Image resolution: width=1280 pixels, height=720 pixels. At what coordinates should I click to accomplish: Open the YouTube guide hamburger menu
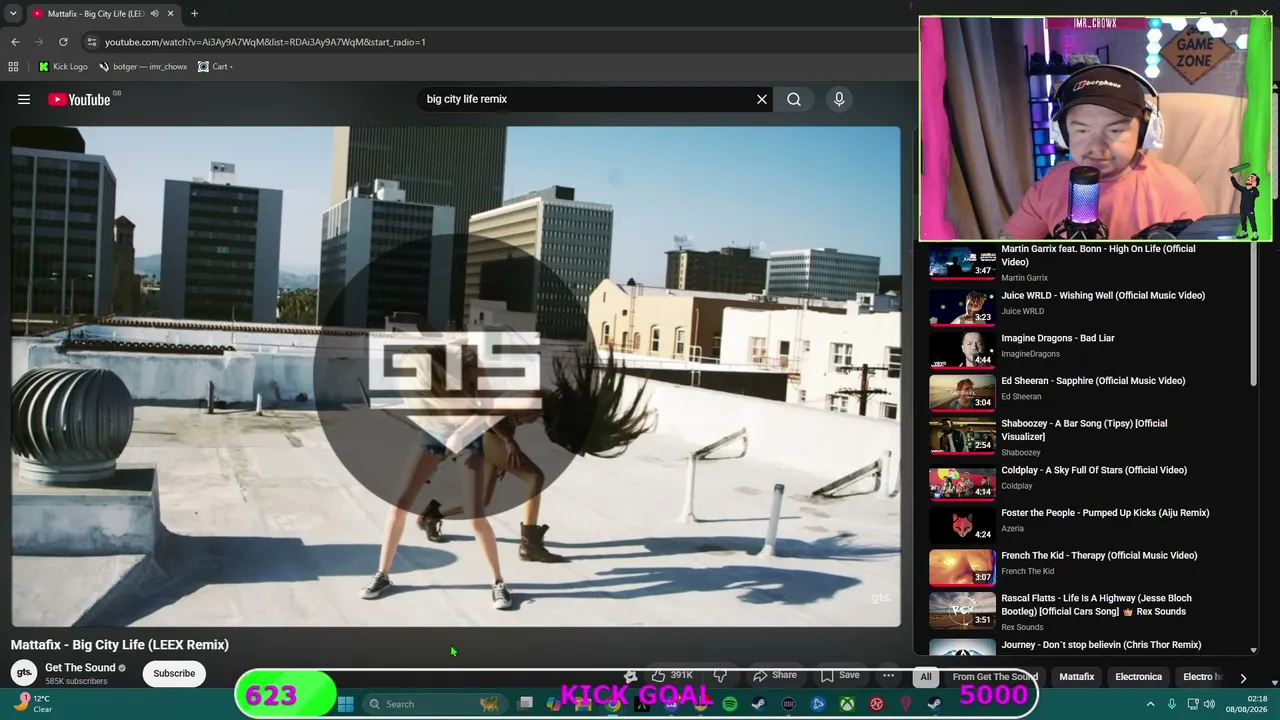pos(24,99)
